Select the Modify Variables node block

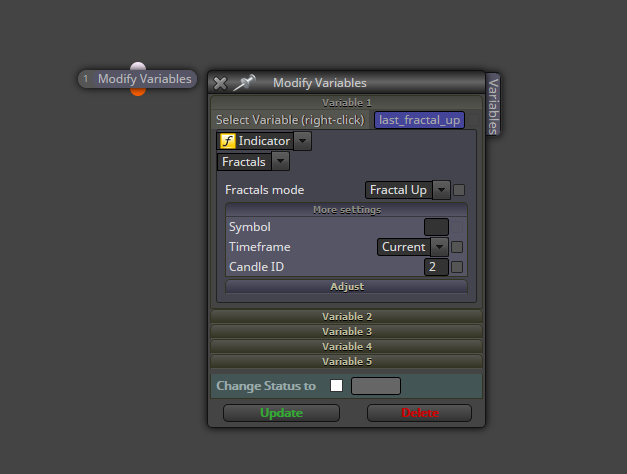(x=138, y=79)
